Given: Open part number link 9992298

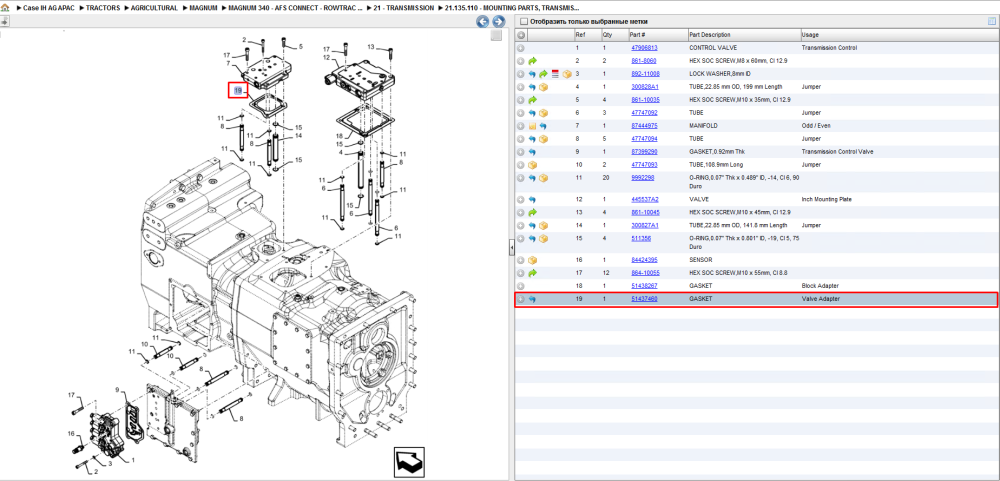Looking at the screenshot, I should (x=642, y=178).
